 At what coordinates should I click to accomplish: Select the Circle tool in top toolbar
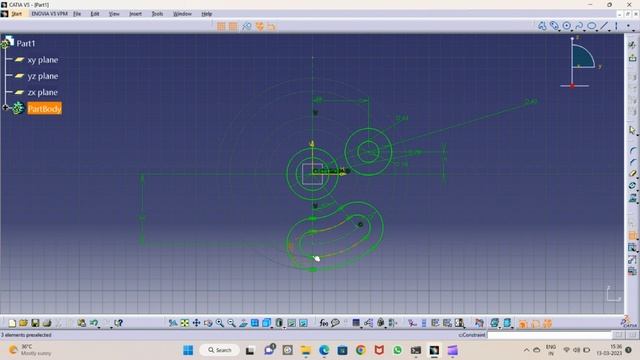point(567,26)
